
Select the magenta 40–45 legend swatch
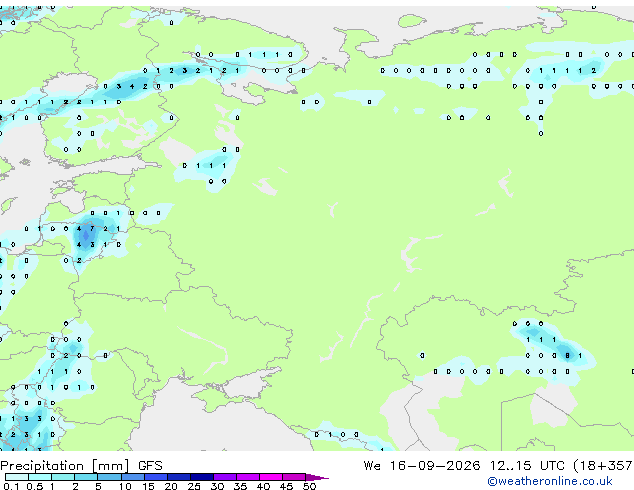coord(271,477)
